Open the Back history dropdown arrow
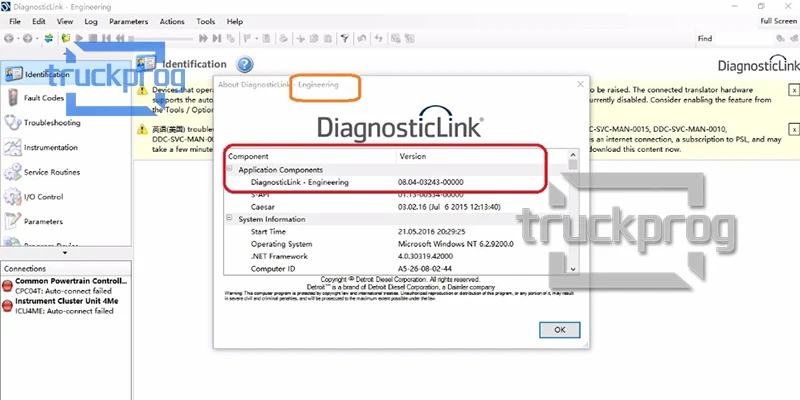Image resolution: width=800 pixels, height=400 pixels. coord(18,38)
